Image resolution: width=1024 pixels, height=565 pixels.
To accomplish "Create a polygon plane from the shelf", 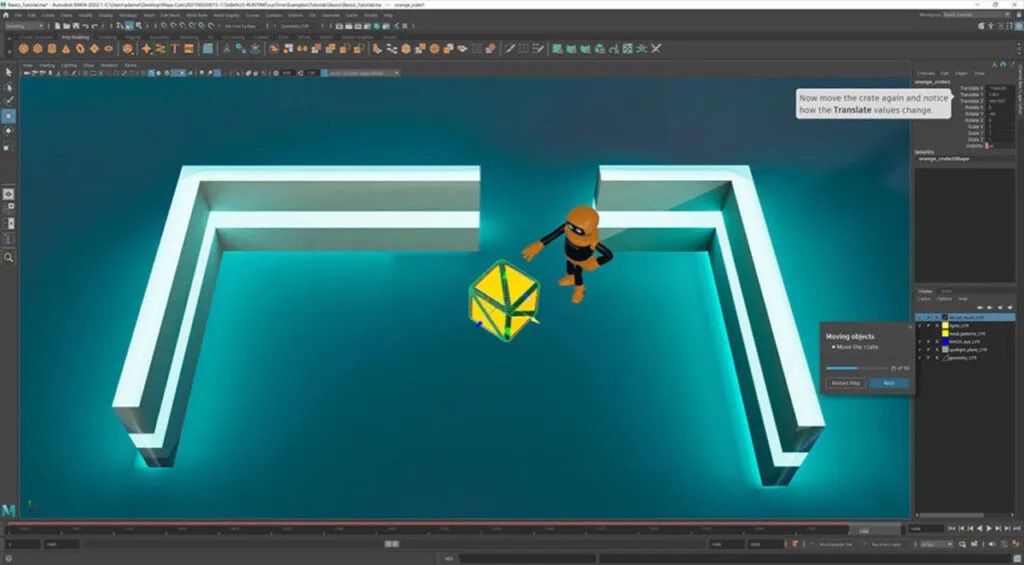I will click(94, 48).
